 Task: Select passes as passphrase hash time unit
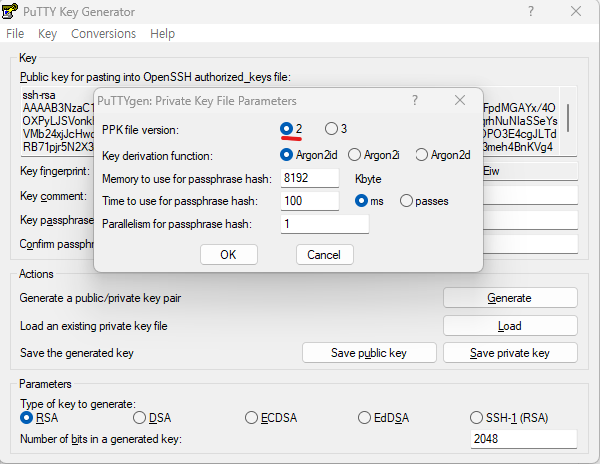click(424, 201)
